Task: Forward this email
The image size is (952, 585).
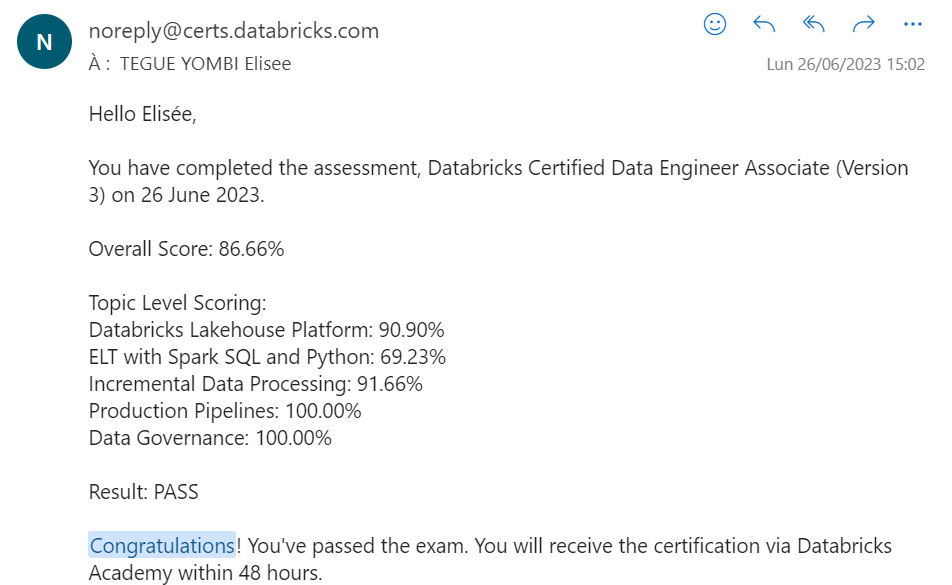Action: click(x=863, y=24)
